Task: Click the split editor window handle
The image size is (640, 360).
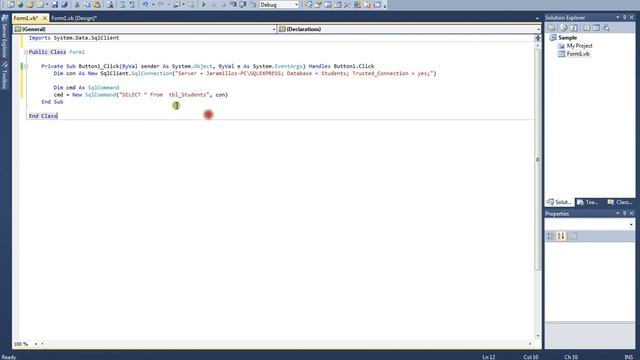Action: tap(538, 38)
